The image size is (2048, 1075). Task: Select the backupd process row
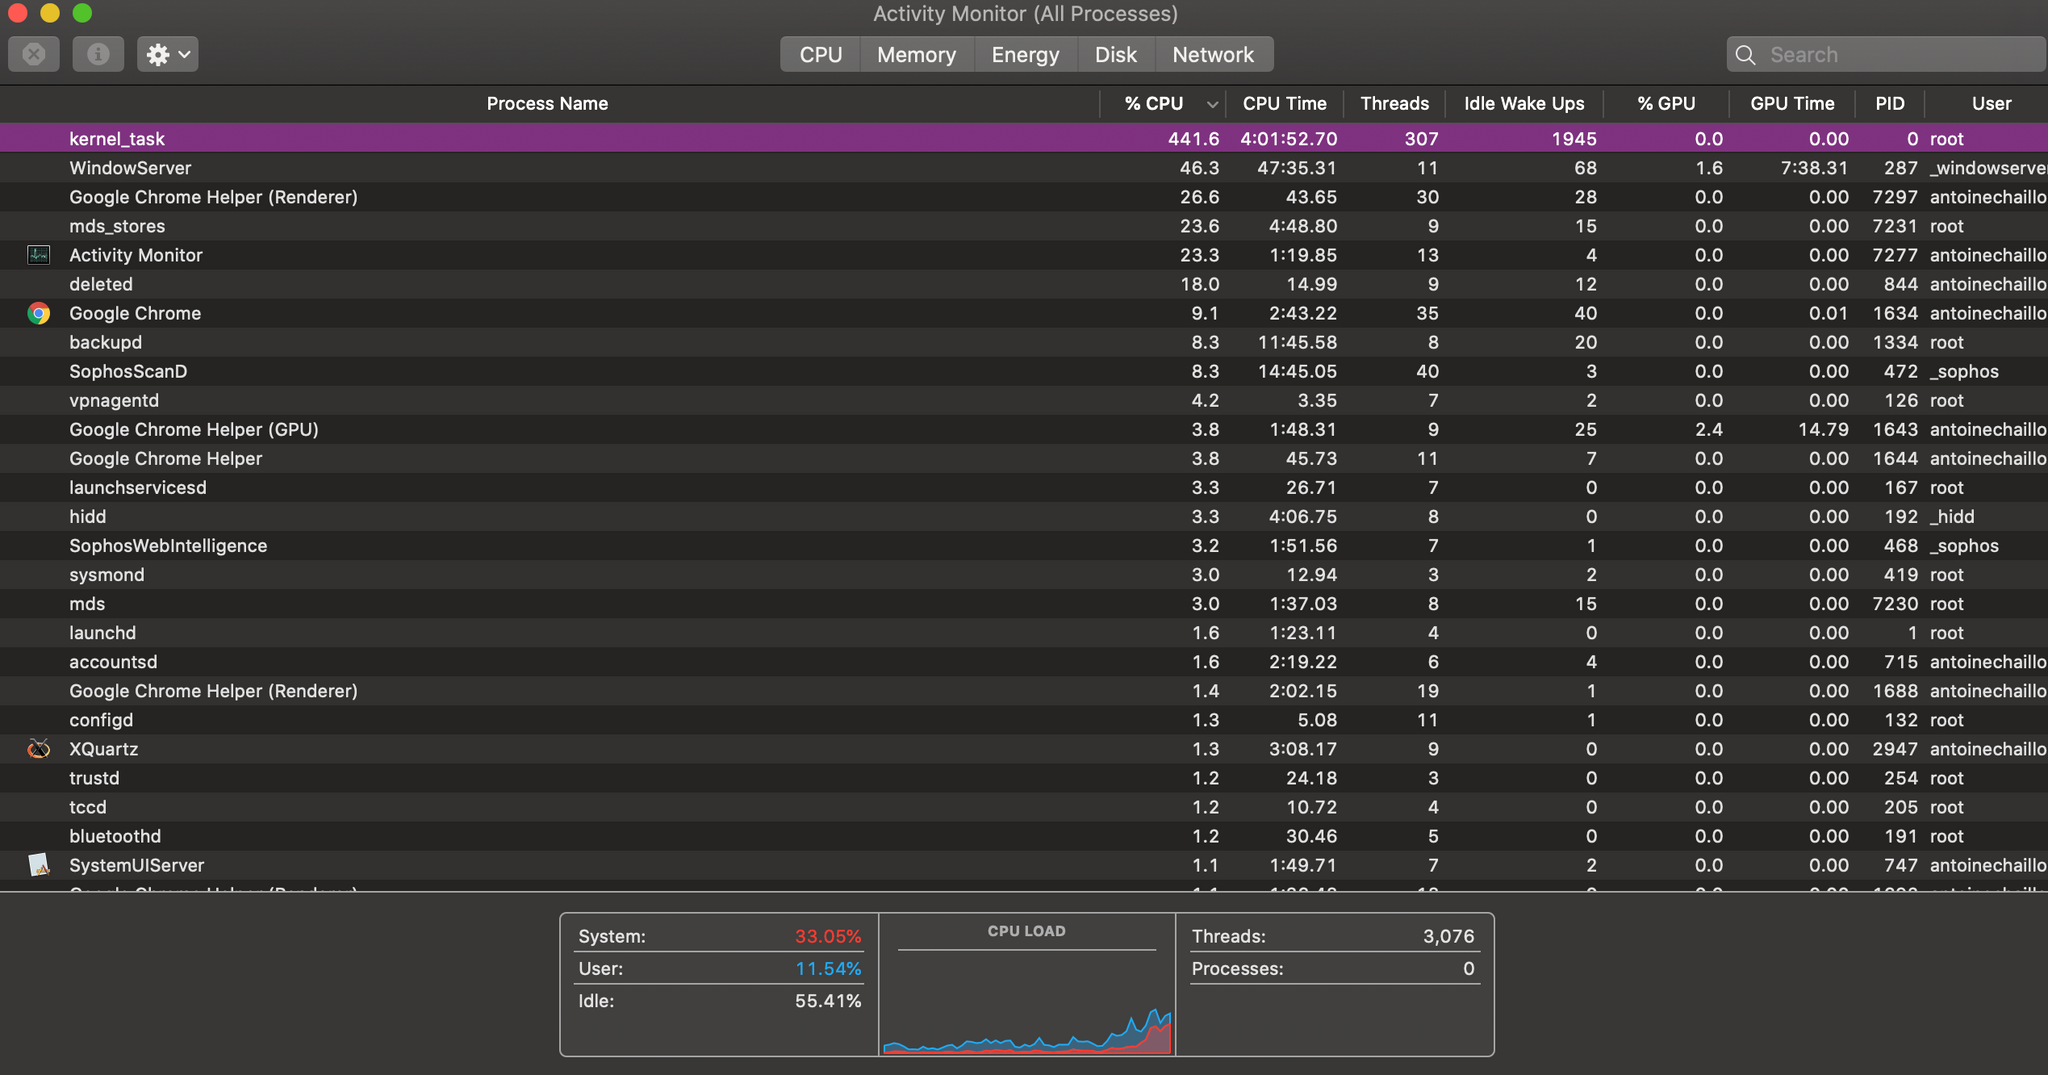[x=1024, y=342]
